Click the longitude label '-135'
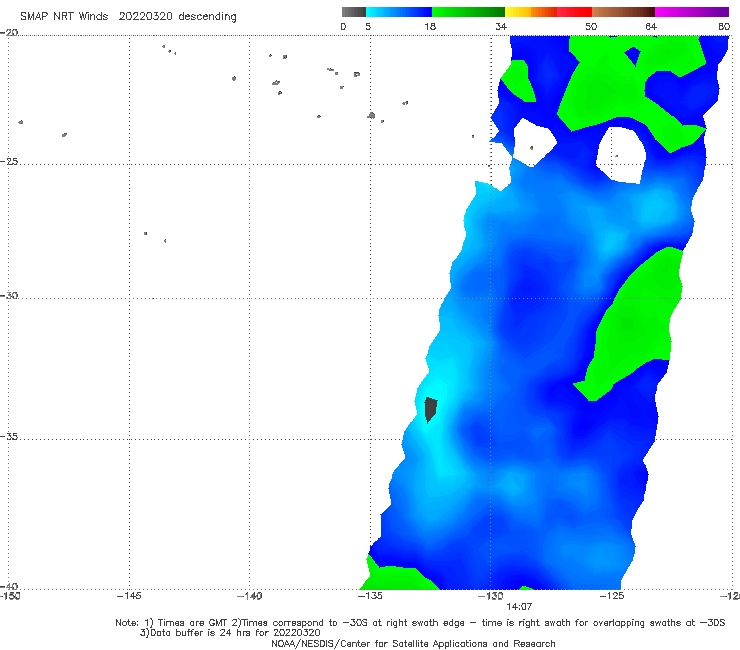This screenshot has height=650, width=740. pyautogui.click(x=370, y=596)
